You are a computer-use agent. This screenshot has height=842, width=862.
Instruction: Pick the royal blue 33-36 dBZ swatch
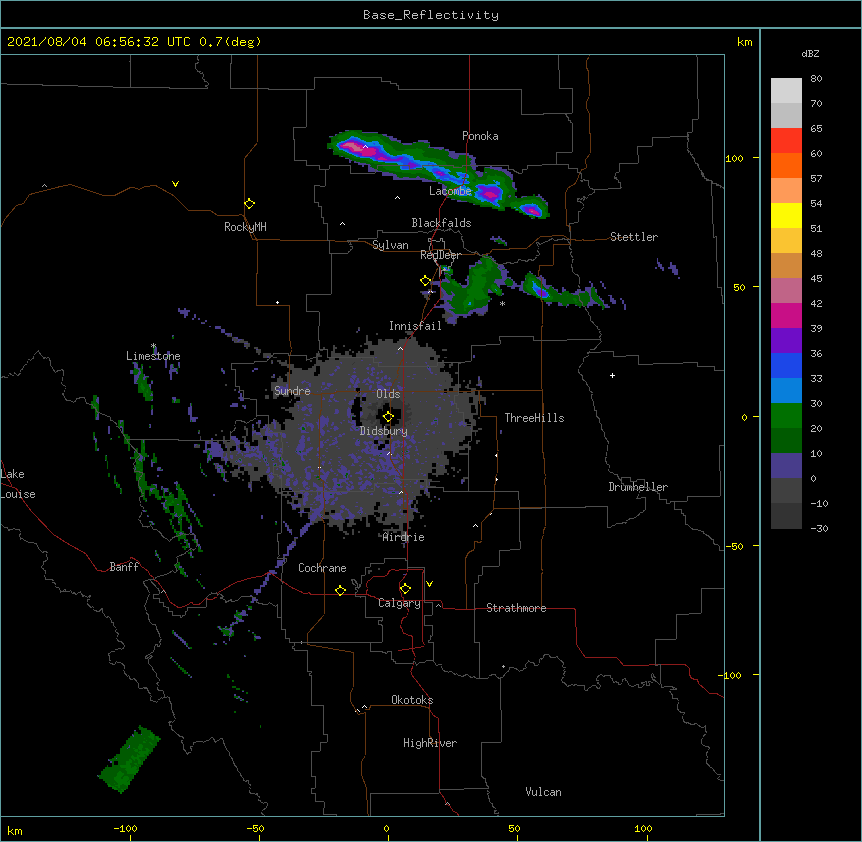click(x=786, y=365)
